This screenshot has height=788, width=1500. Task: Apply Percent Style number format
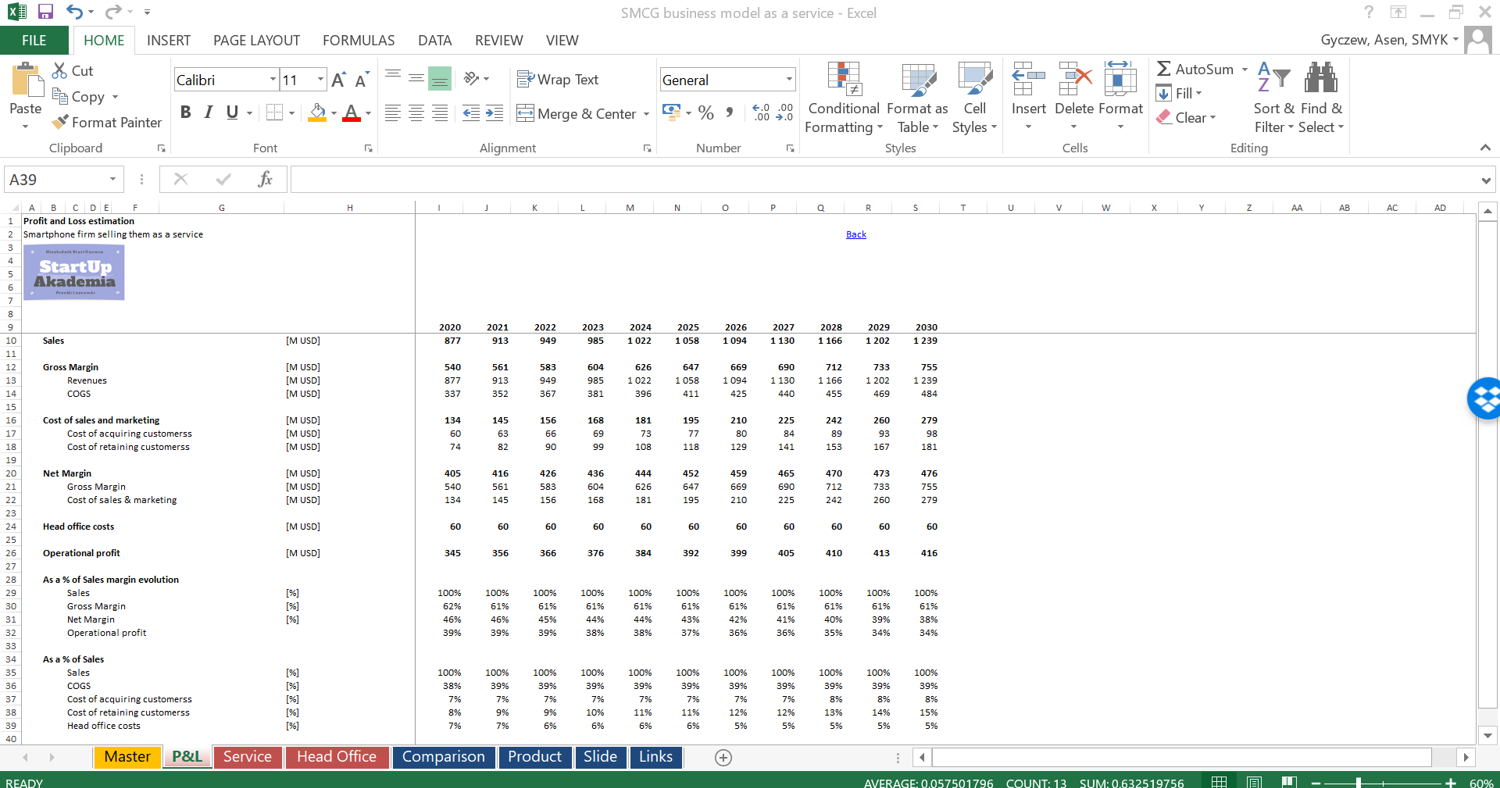click(707, 114)
